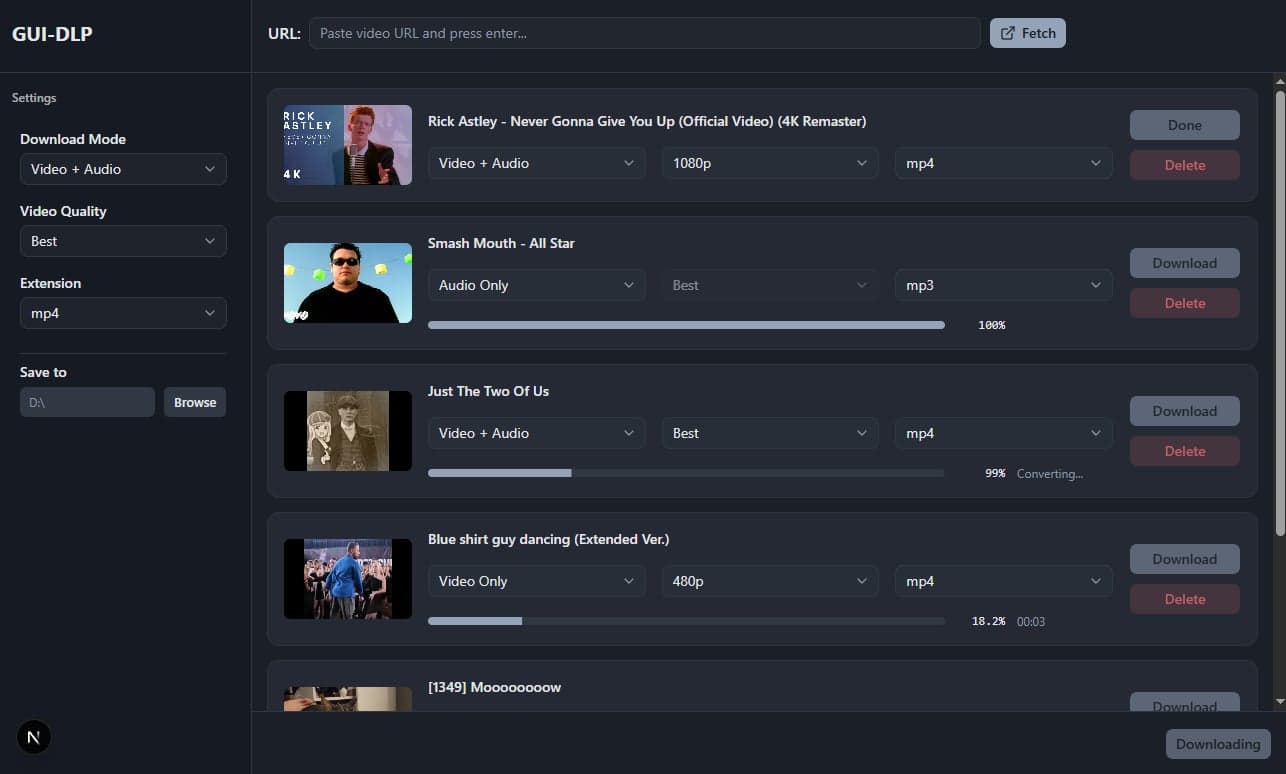The height and width of the screenshot is (774, 1286).
Task: Click the Smash Mouth download progress bar
Action: pyautogui.click(x=686, y=325)
